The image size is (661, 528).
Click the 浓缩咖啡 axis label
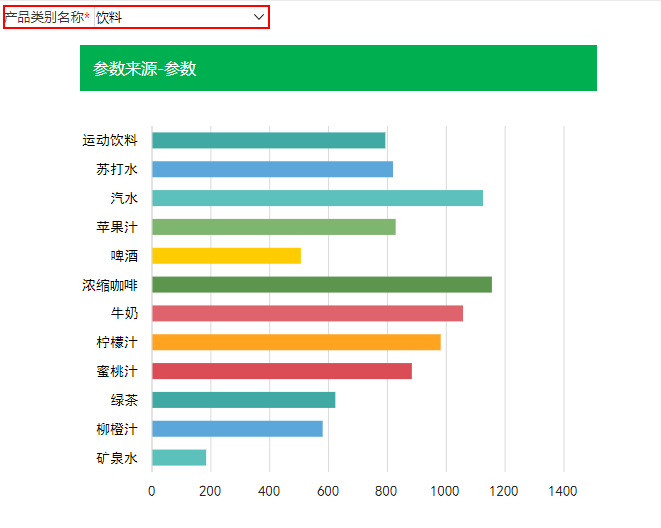pos(110,285)
